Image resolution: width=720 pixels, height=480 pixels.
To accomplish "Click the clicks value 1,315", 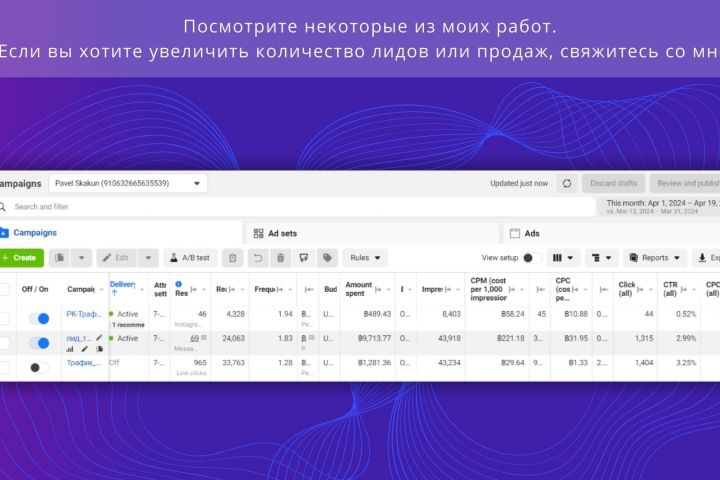I will pos(644,339).
